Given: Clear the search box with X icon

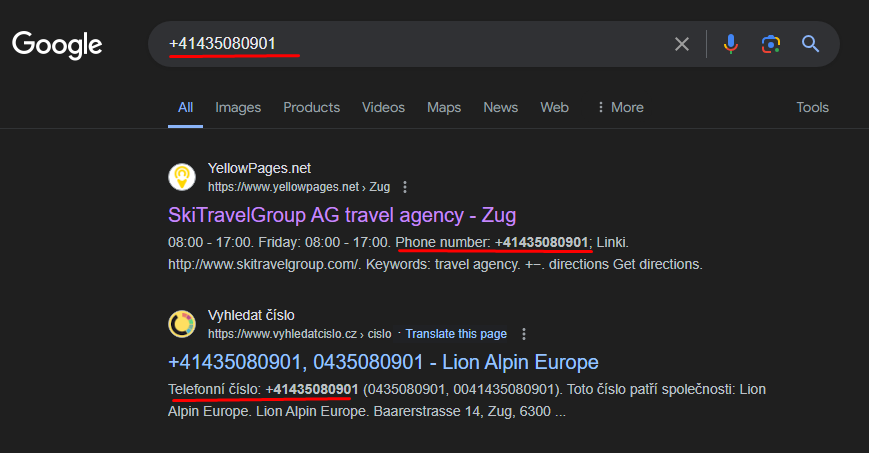Looking at the screenshot, I should [x=682, y=44].
